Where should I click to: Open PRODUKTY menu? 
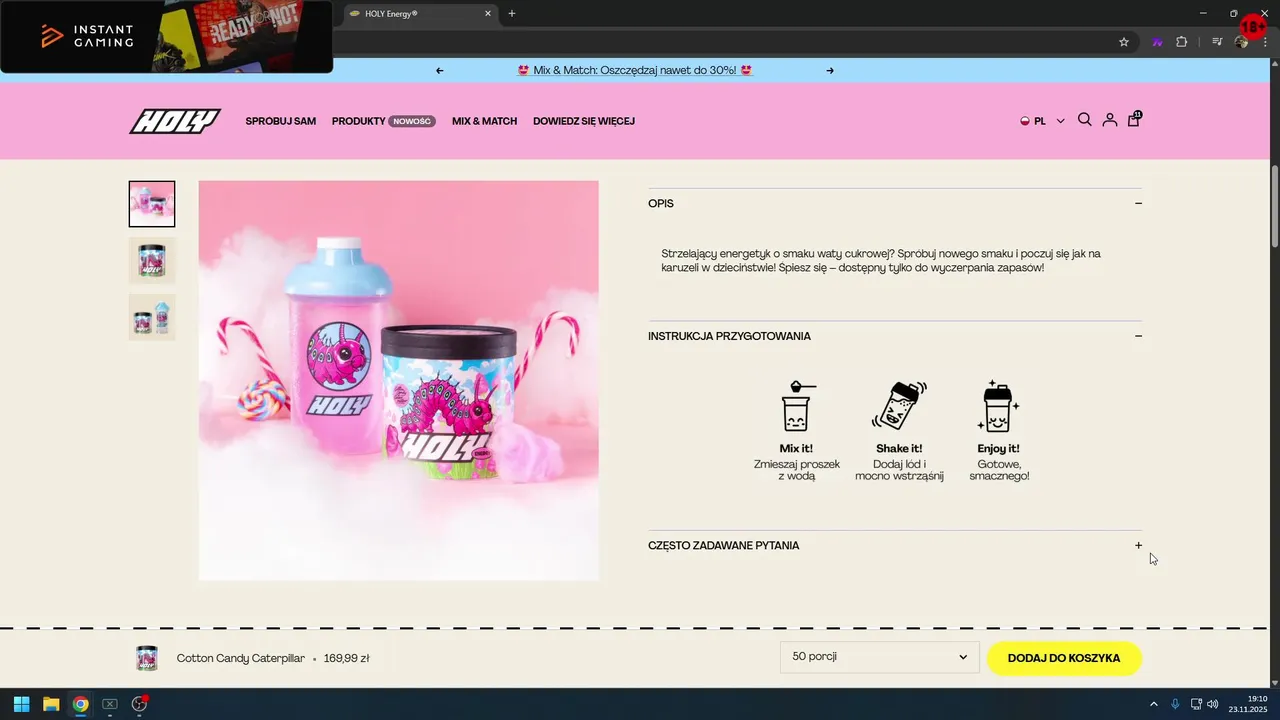pyautogui.click(x=358, y=121)
